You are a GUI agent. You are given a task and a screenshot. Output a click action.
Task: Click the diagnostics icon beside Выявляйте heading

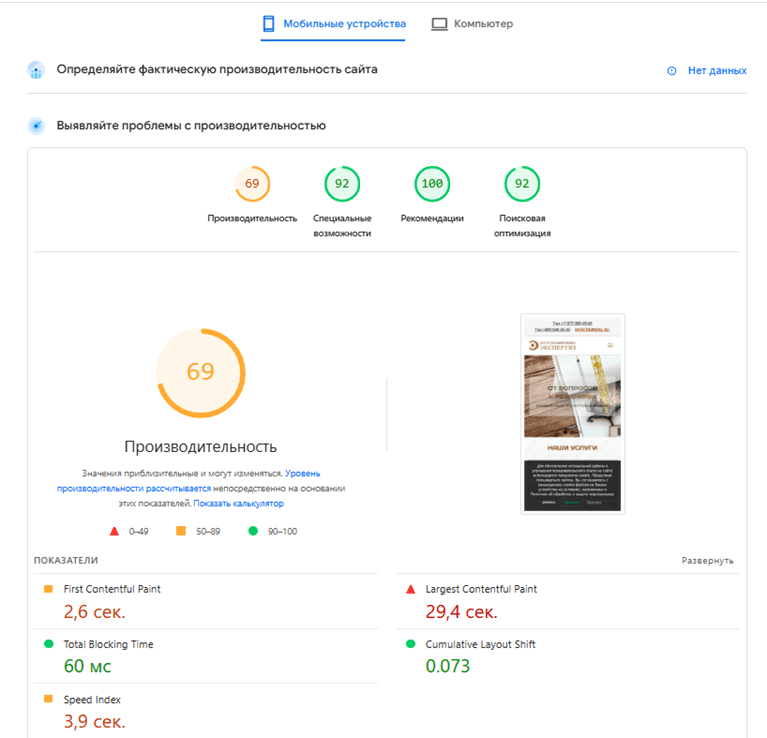click(36, 126)
